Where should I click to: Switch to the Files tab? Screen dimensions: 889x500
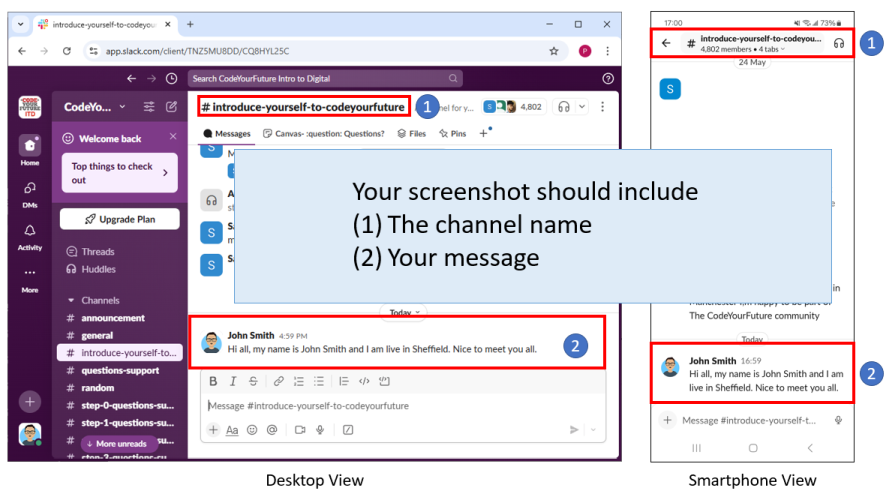coord(412,133)
